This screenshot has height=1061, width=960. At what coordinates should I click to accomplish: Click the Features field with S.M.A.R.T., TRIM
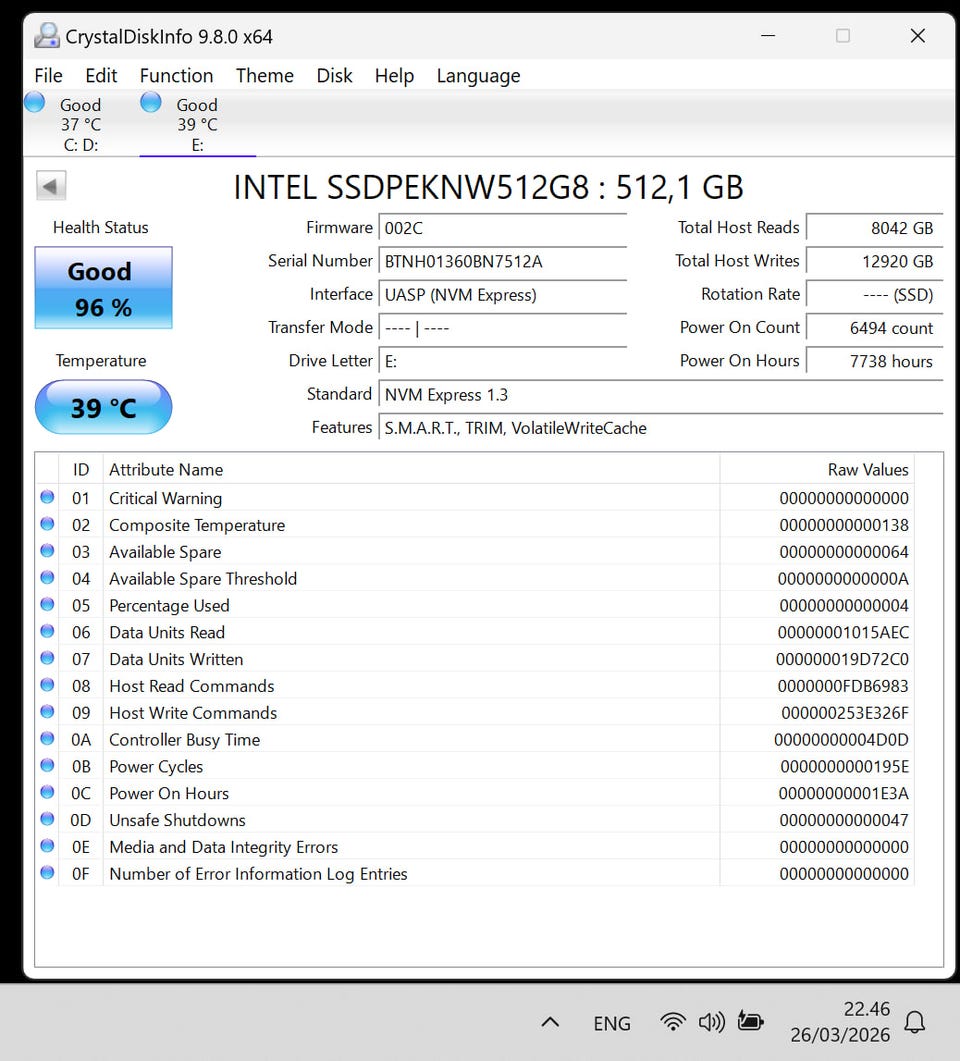pos(660,428)
